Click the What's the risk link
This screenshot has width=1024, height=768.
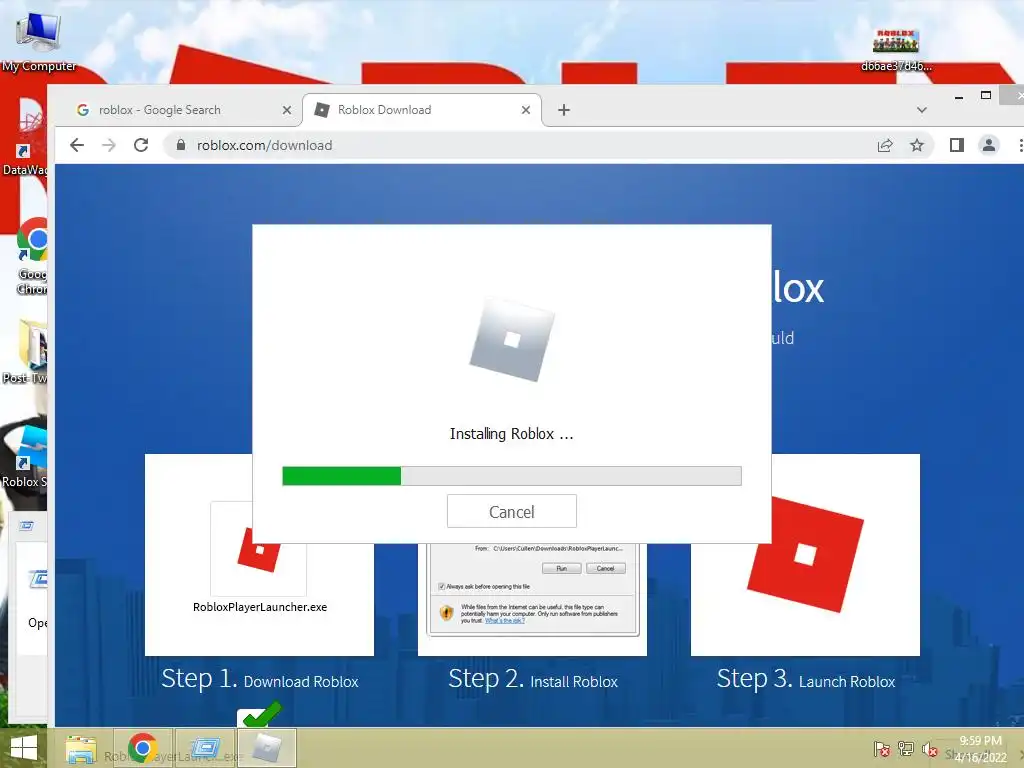[x=504, y=620]
